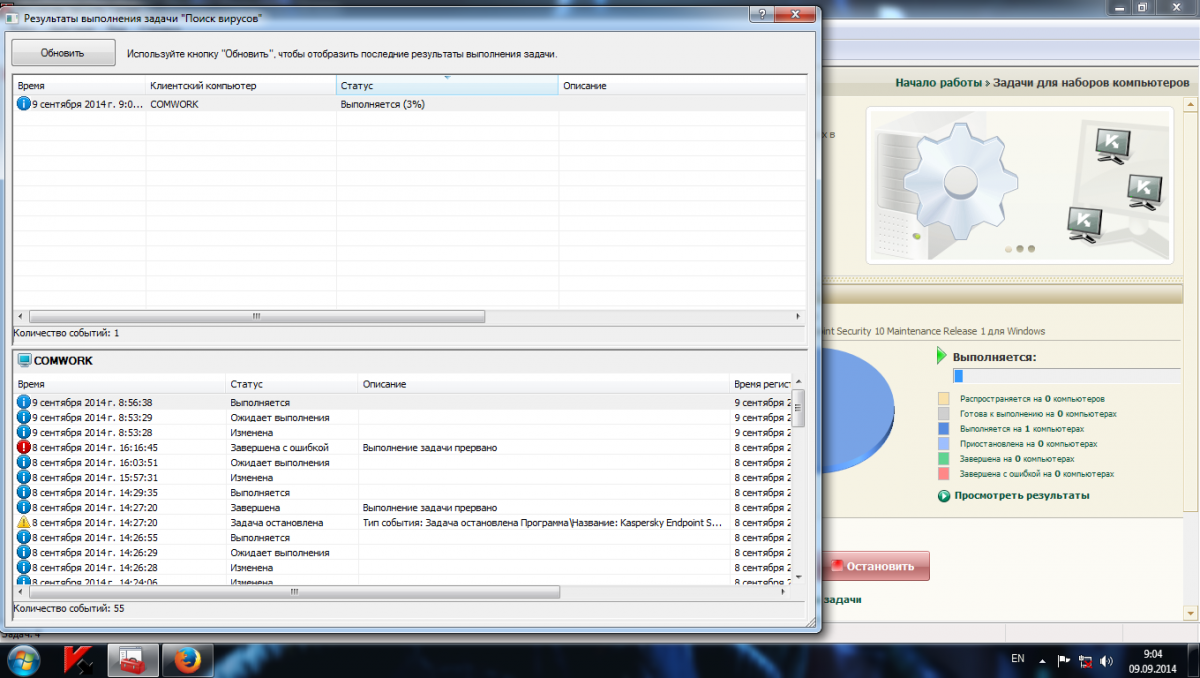The image size is (1200, 678).
Task: Click the help question mark in the dialog title bar
Action: coord(762,14)
